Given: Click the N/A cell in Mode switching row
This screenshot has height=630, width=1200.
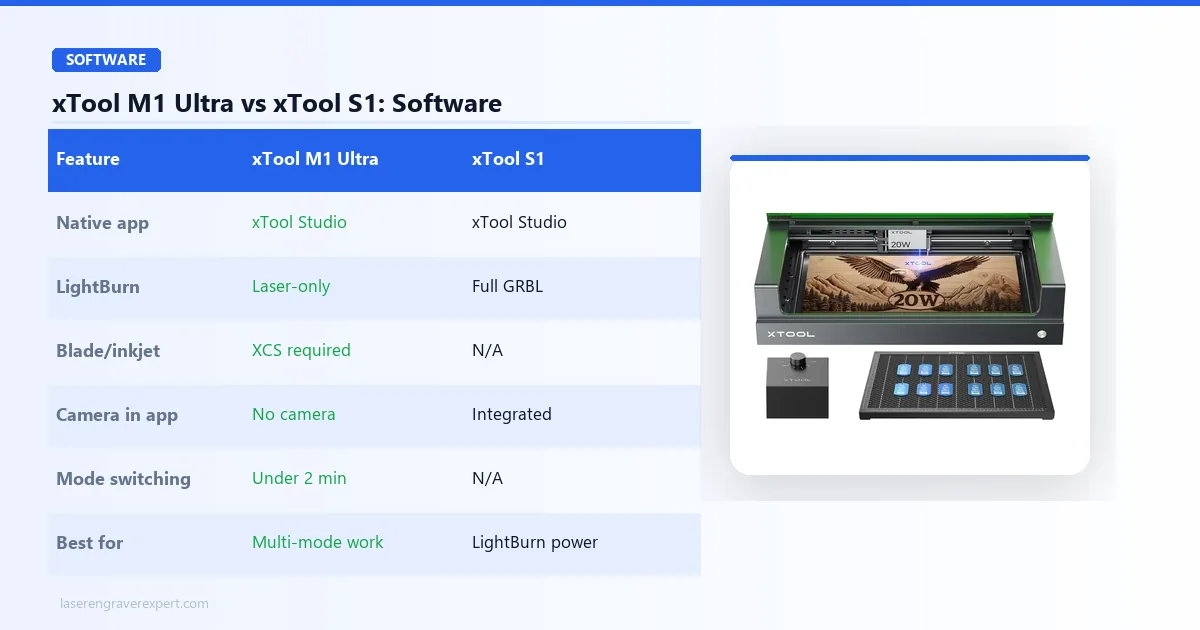Looking at the screenshot, I should tap(488, 478).
